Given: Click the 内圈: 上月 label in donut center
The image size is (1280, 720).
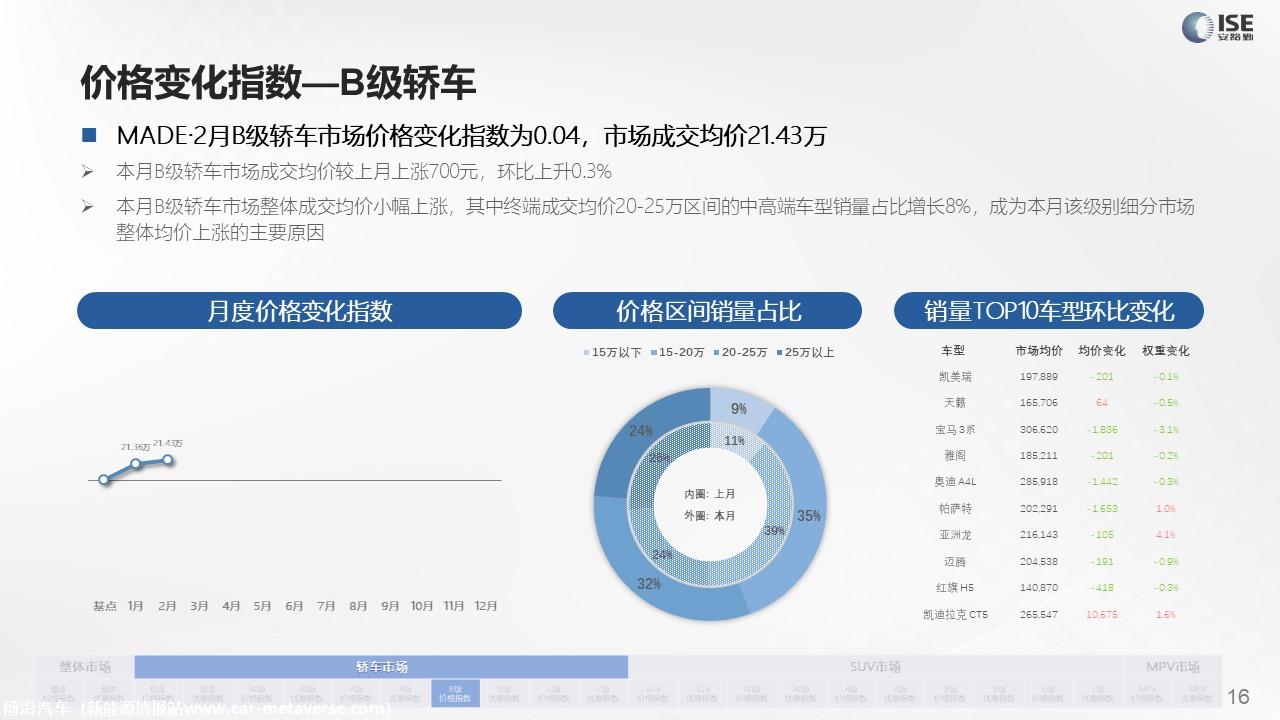Looking at the screenshot, I should (709, 494).
